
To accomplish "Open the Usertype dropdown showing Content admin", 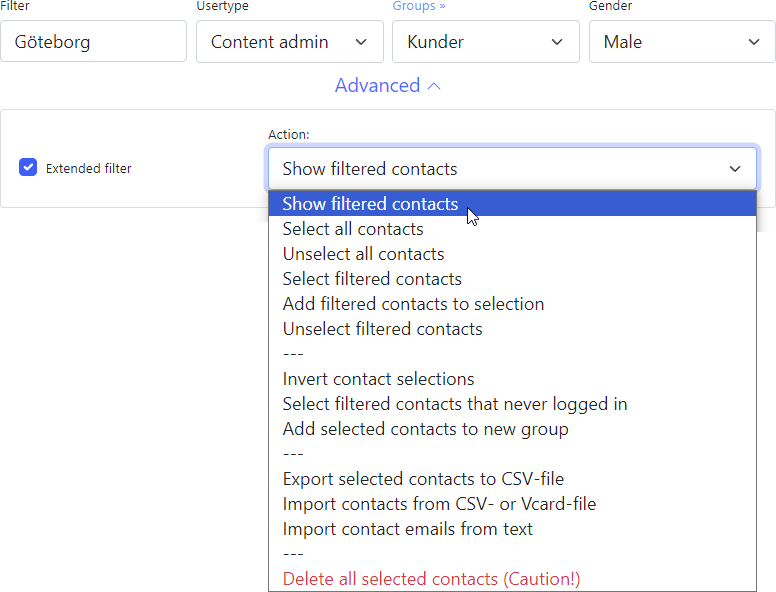I will coord(290,42).
